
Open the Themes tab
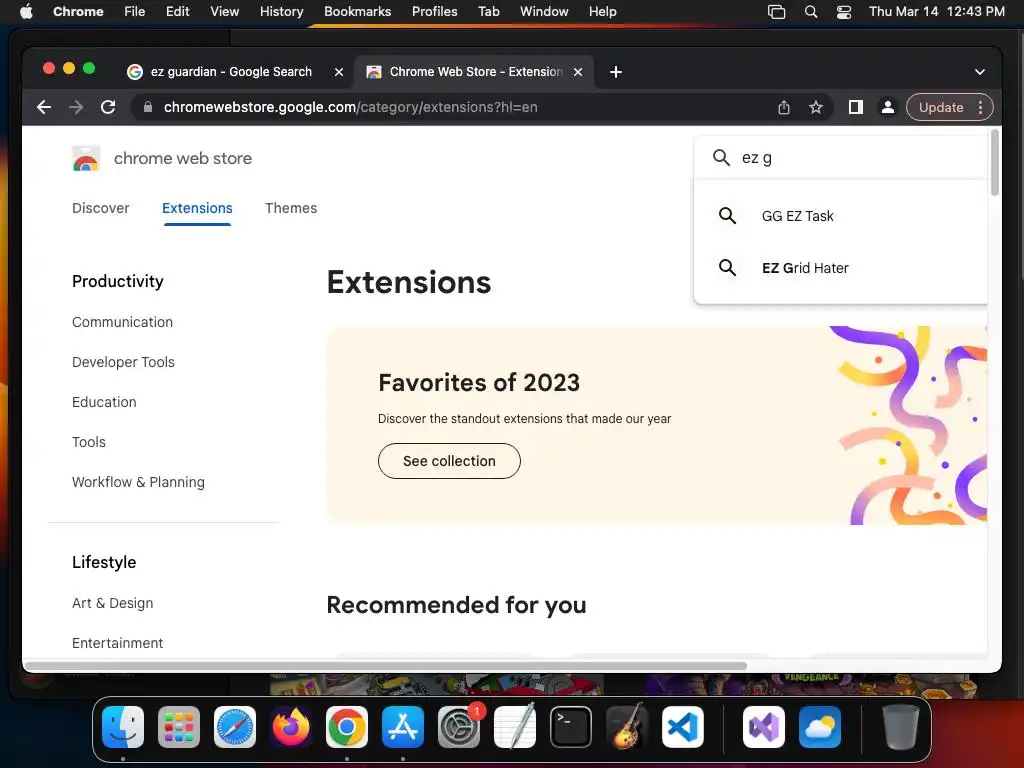(x=291, y=208)
